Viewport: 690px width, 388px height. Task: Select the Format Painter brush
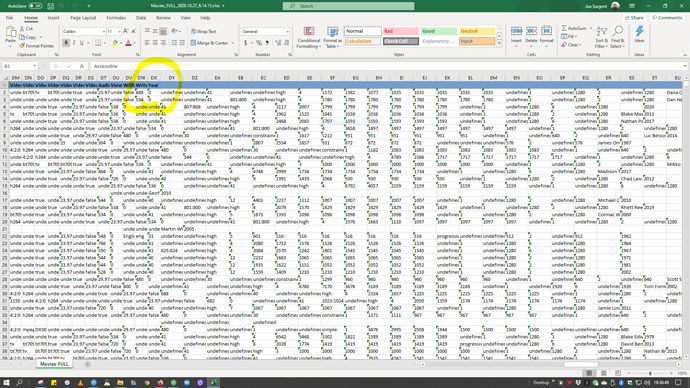(22, 46)
